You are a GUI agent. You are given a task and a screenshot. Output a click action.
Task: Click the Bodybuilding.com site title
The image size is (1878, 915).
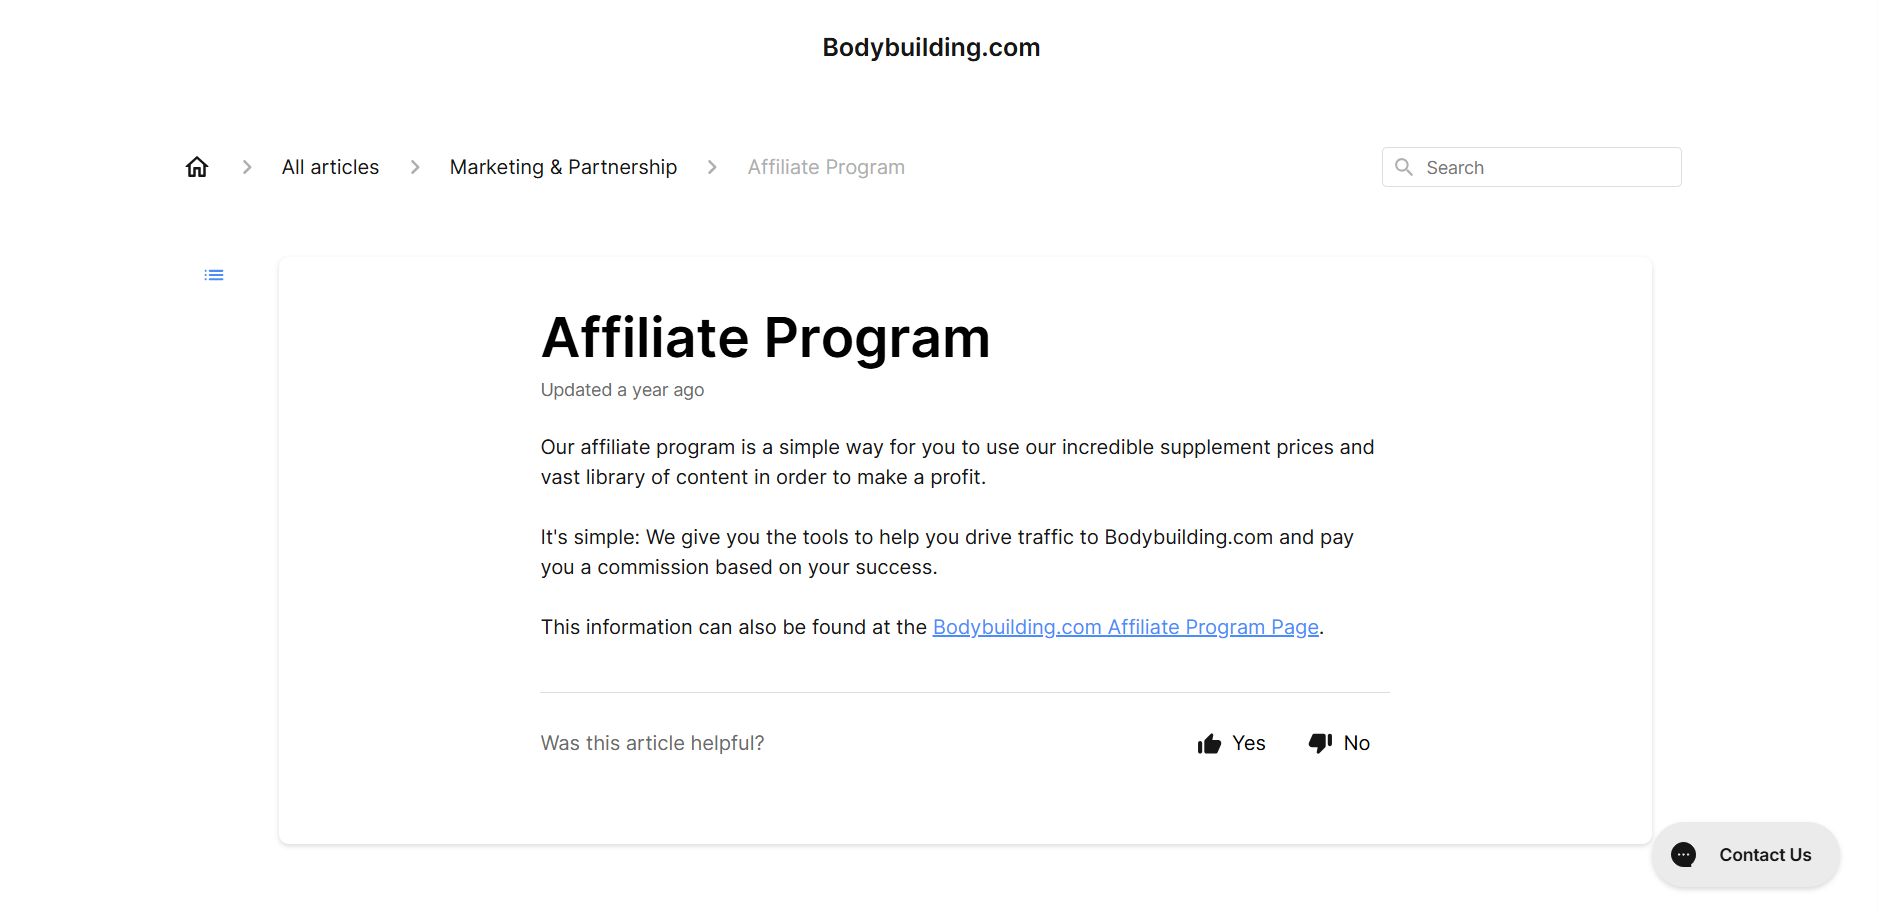coord(930,46)
